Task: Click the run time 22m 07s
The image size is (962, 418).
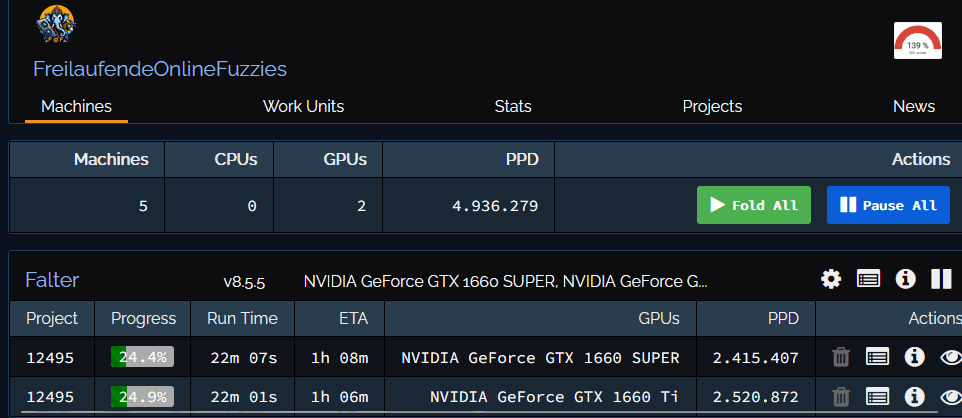Action: tap(242, 357)
